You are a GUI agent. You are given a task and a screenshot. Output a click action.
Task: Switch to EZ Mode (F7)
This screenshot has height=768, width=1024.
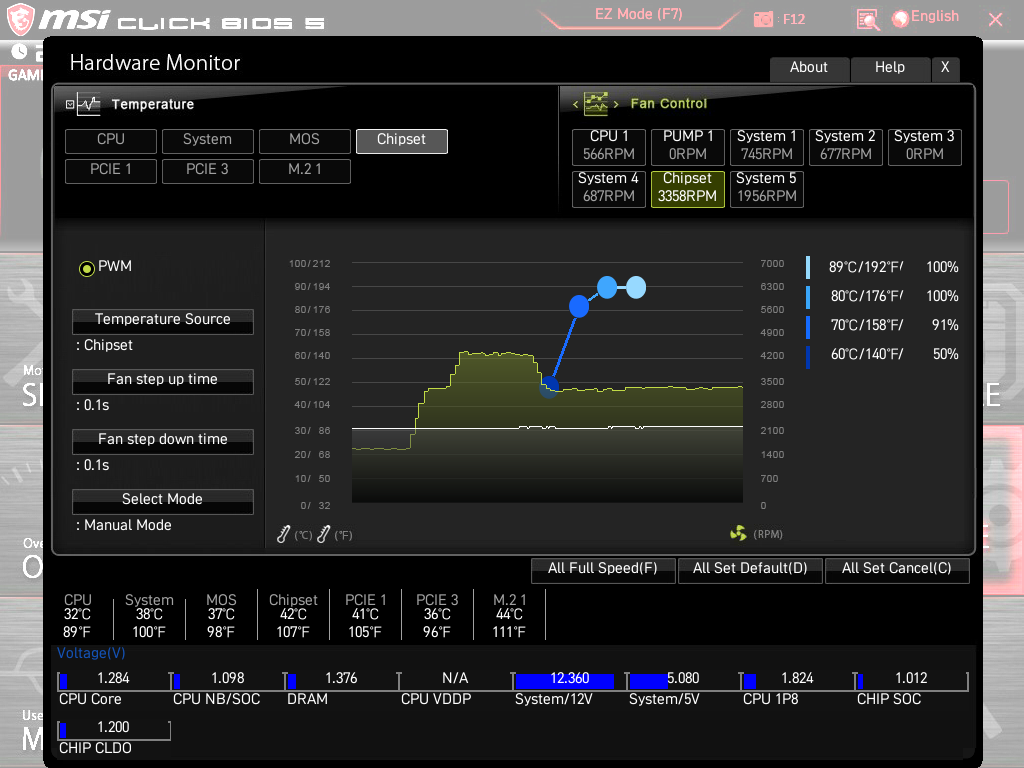639,15
